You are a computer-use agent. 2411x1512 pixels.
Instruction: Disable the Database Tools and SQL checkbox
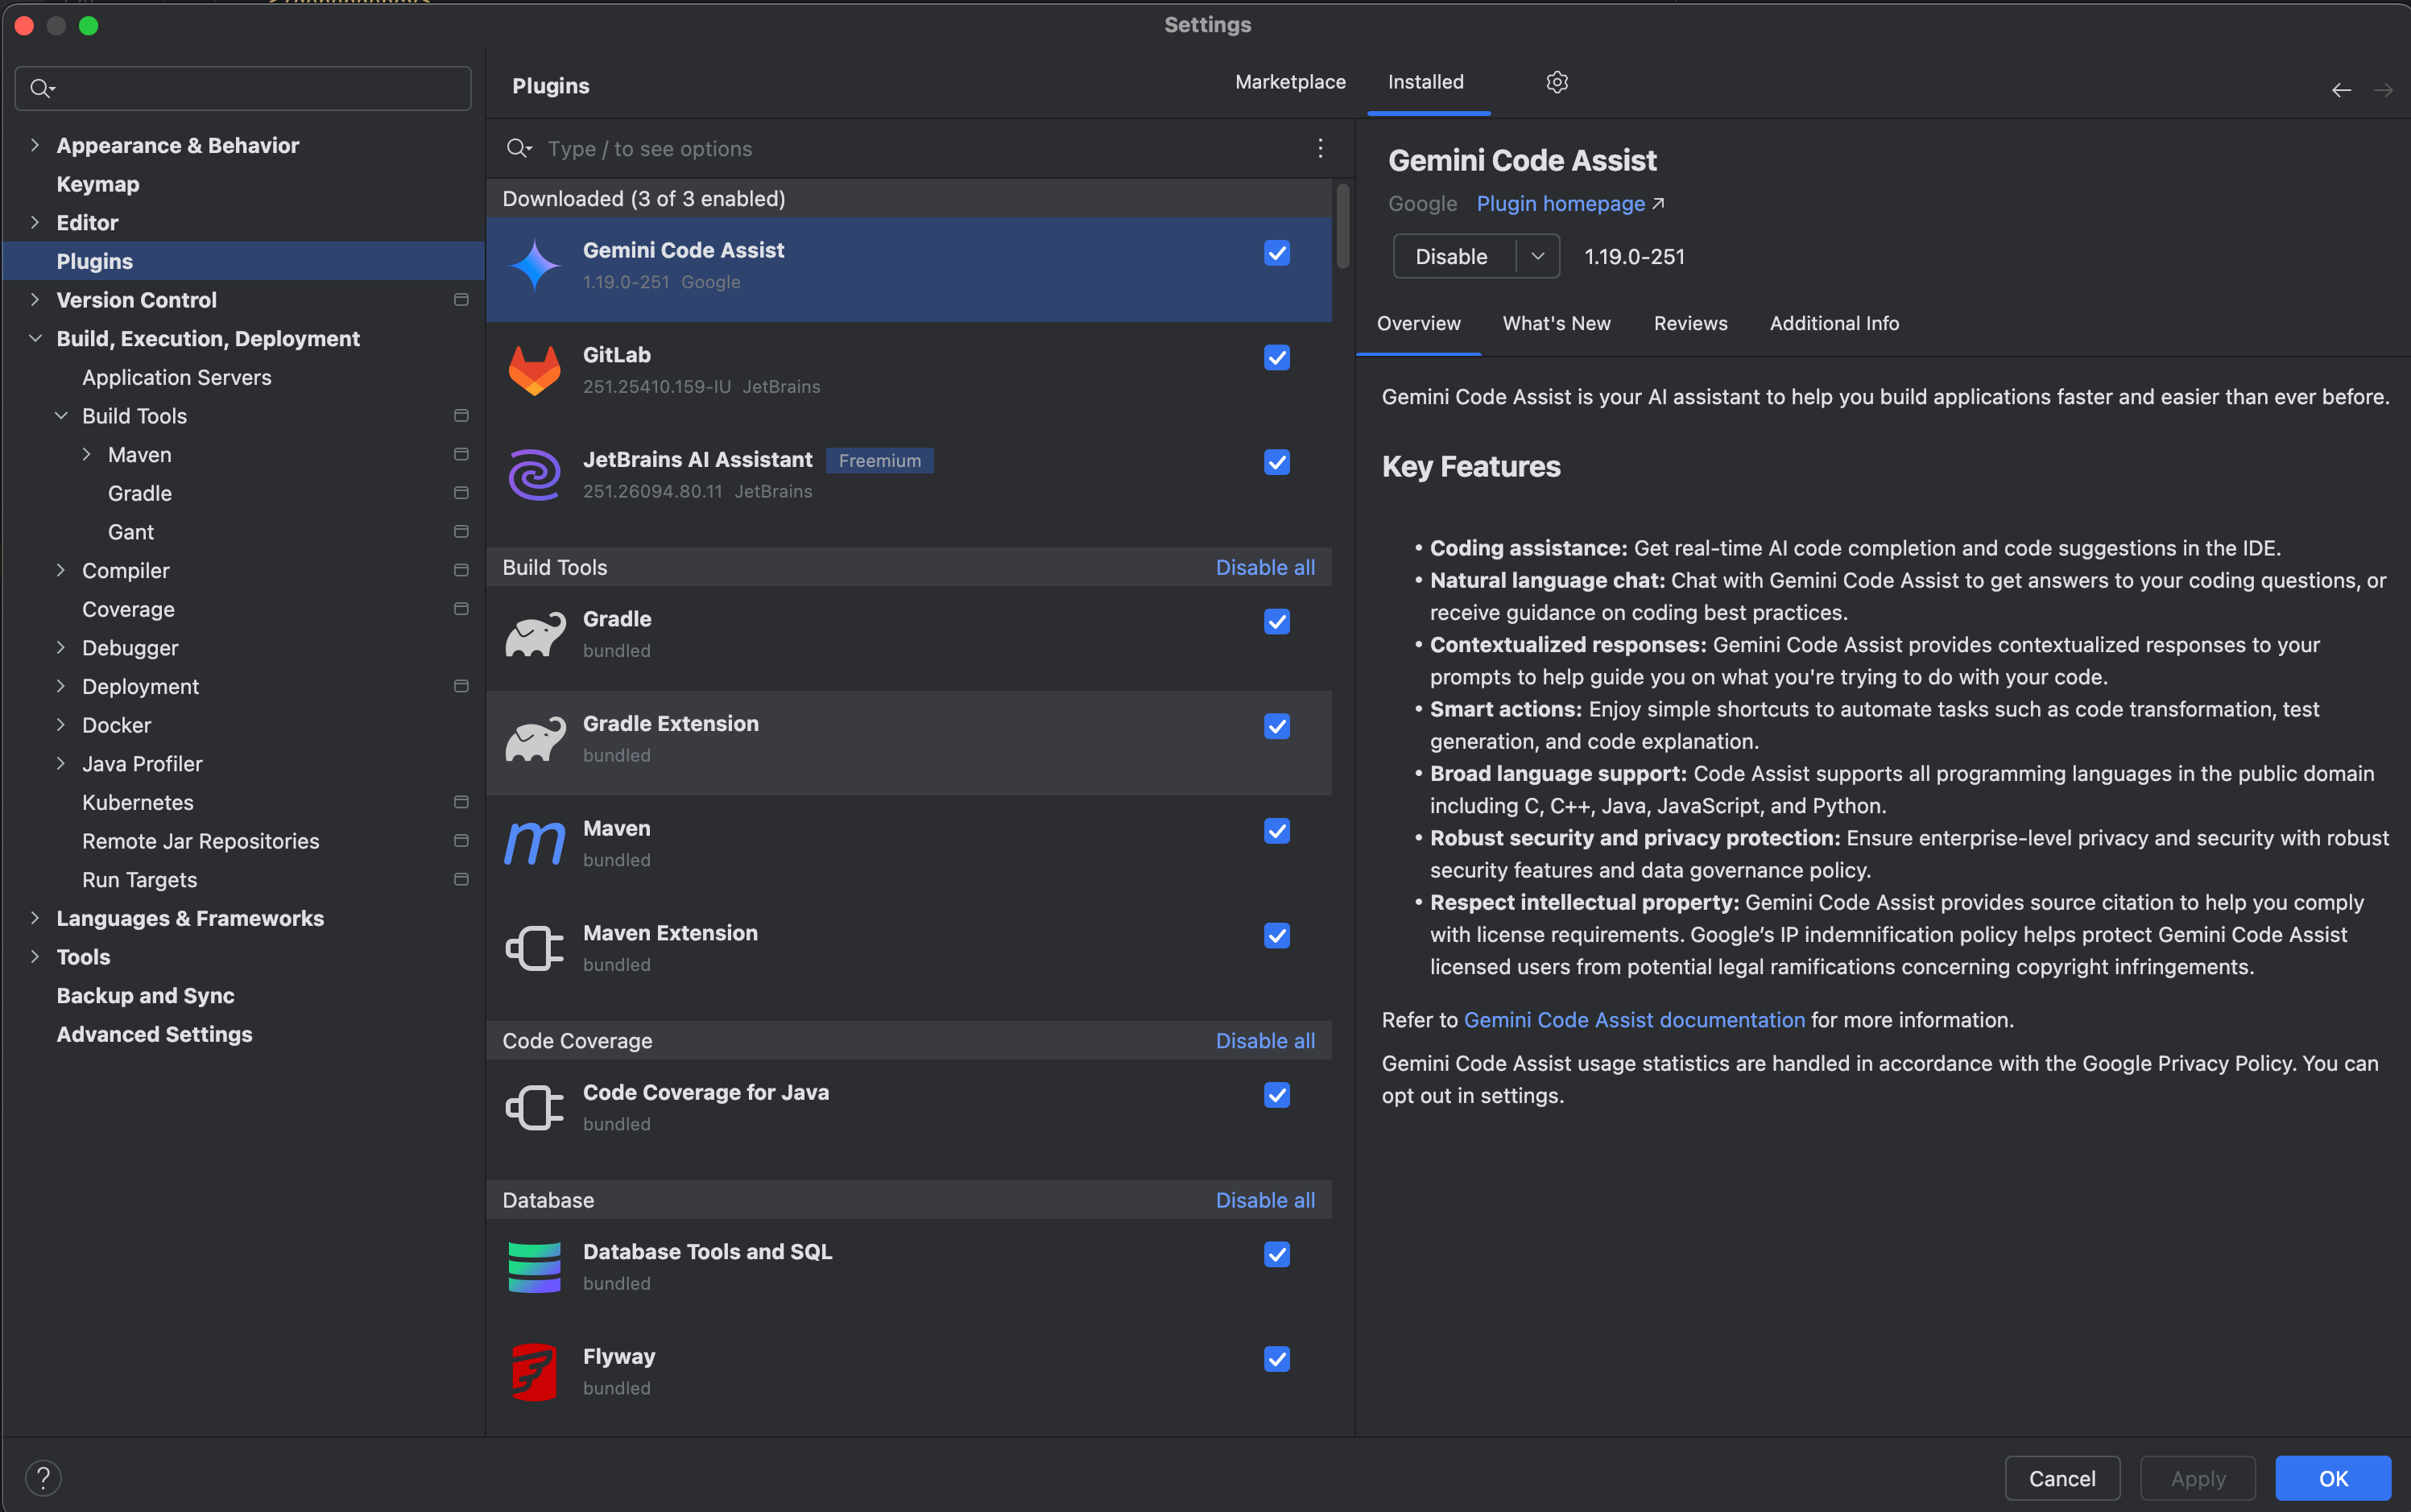pyautogui.click(x=1276, y=1254)
